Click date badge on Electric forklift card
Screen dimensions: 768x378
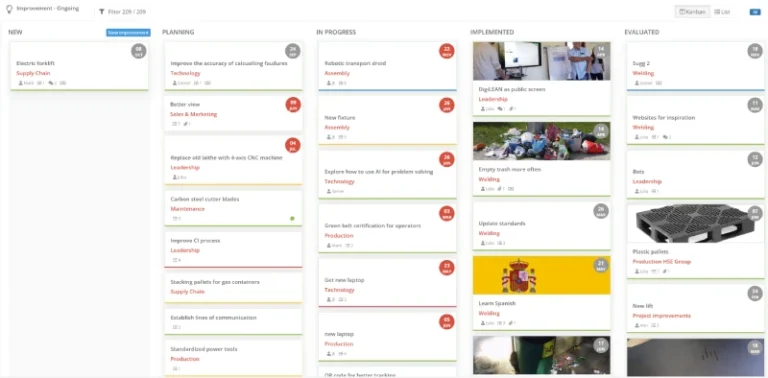[139, 51]
